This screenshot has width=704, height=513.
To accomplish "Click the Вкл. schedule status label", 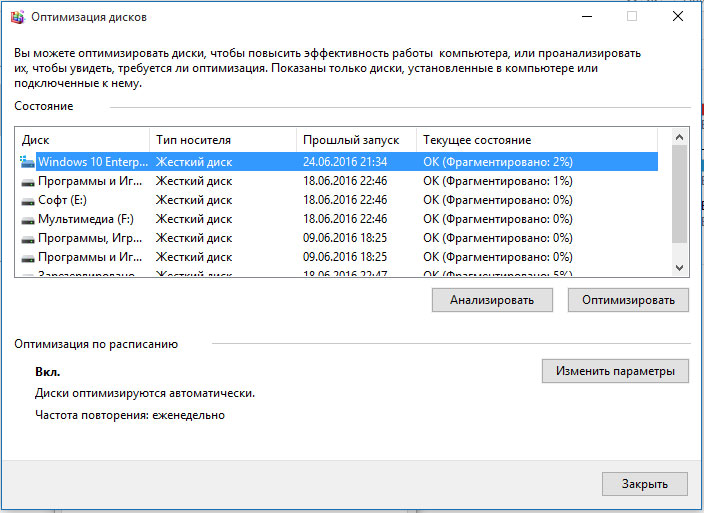I will coord(48,372).
